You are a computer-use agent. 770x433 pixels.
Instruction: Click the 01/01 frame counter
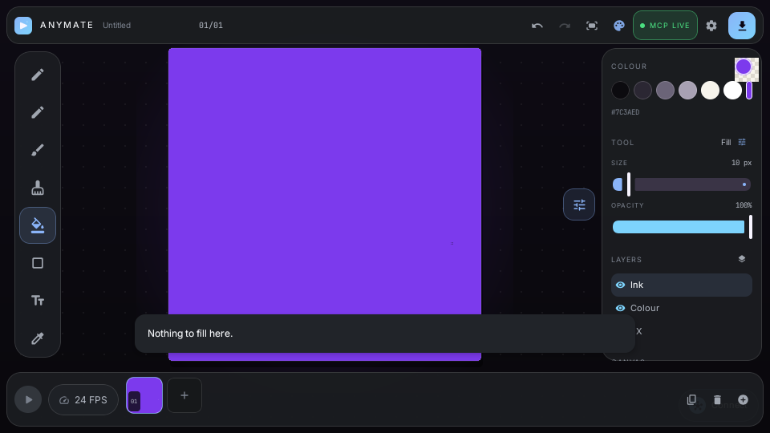(x=211, y=25)
